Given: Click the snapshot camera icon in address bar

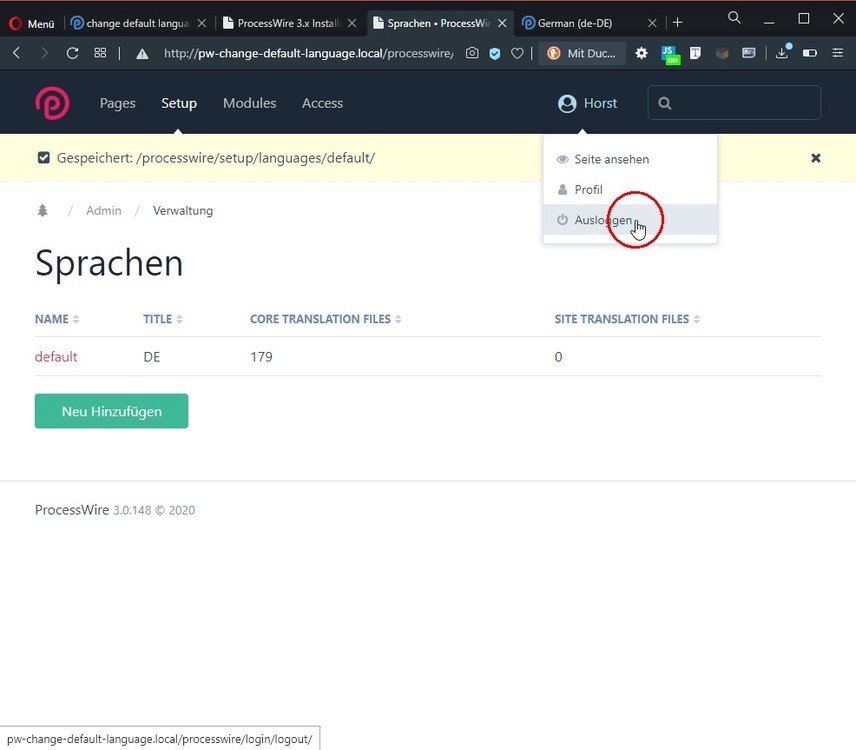Looking at the screenshot, I should 472,53.
